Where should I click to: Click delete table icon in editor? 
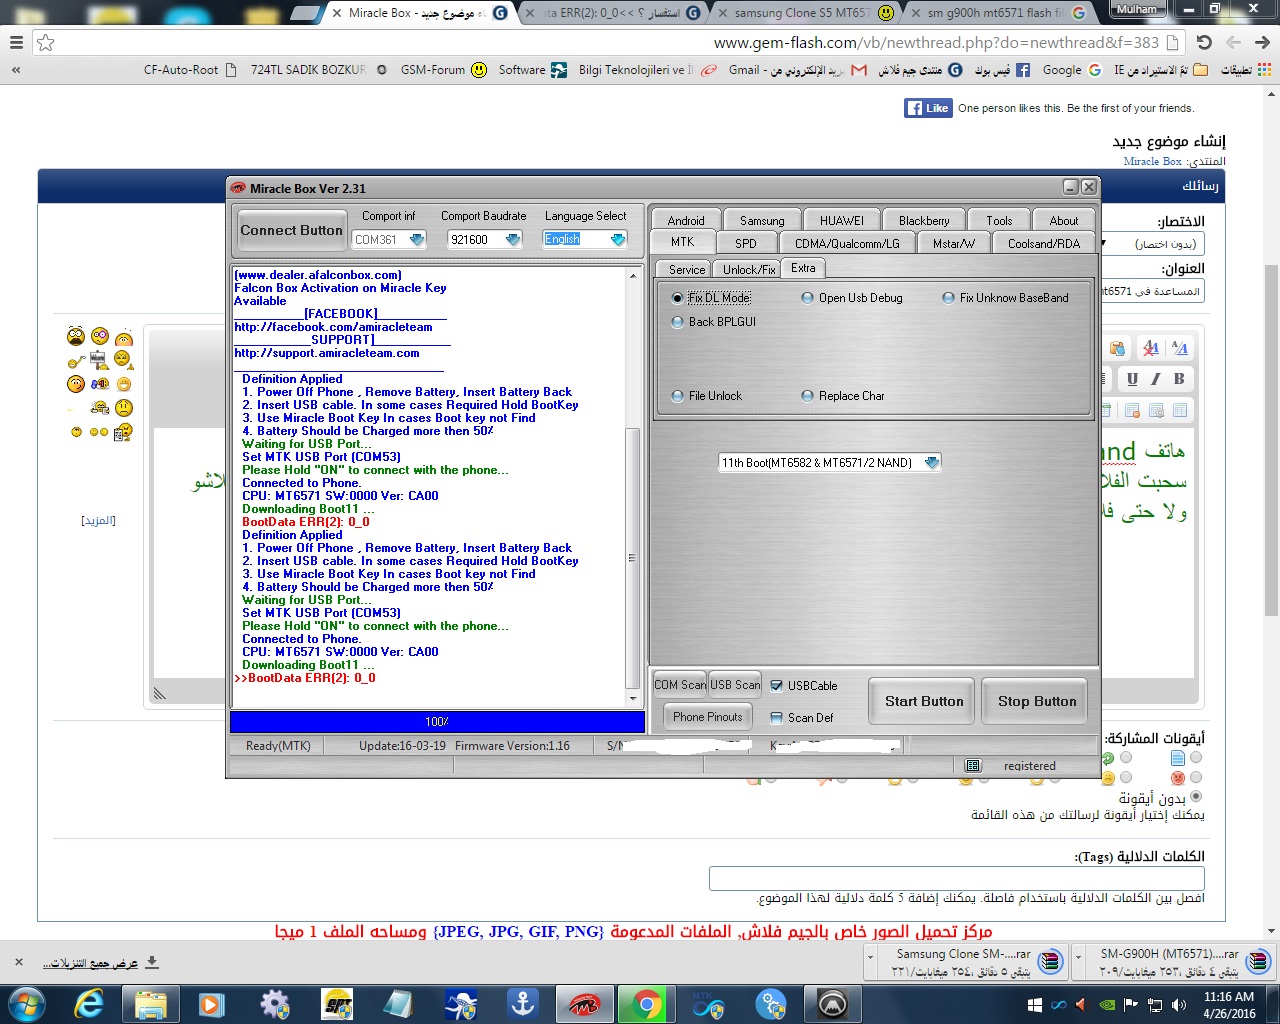[x=1132, y=410]
